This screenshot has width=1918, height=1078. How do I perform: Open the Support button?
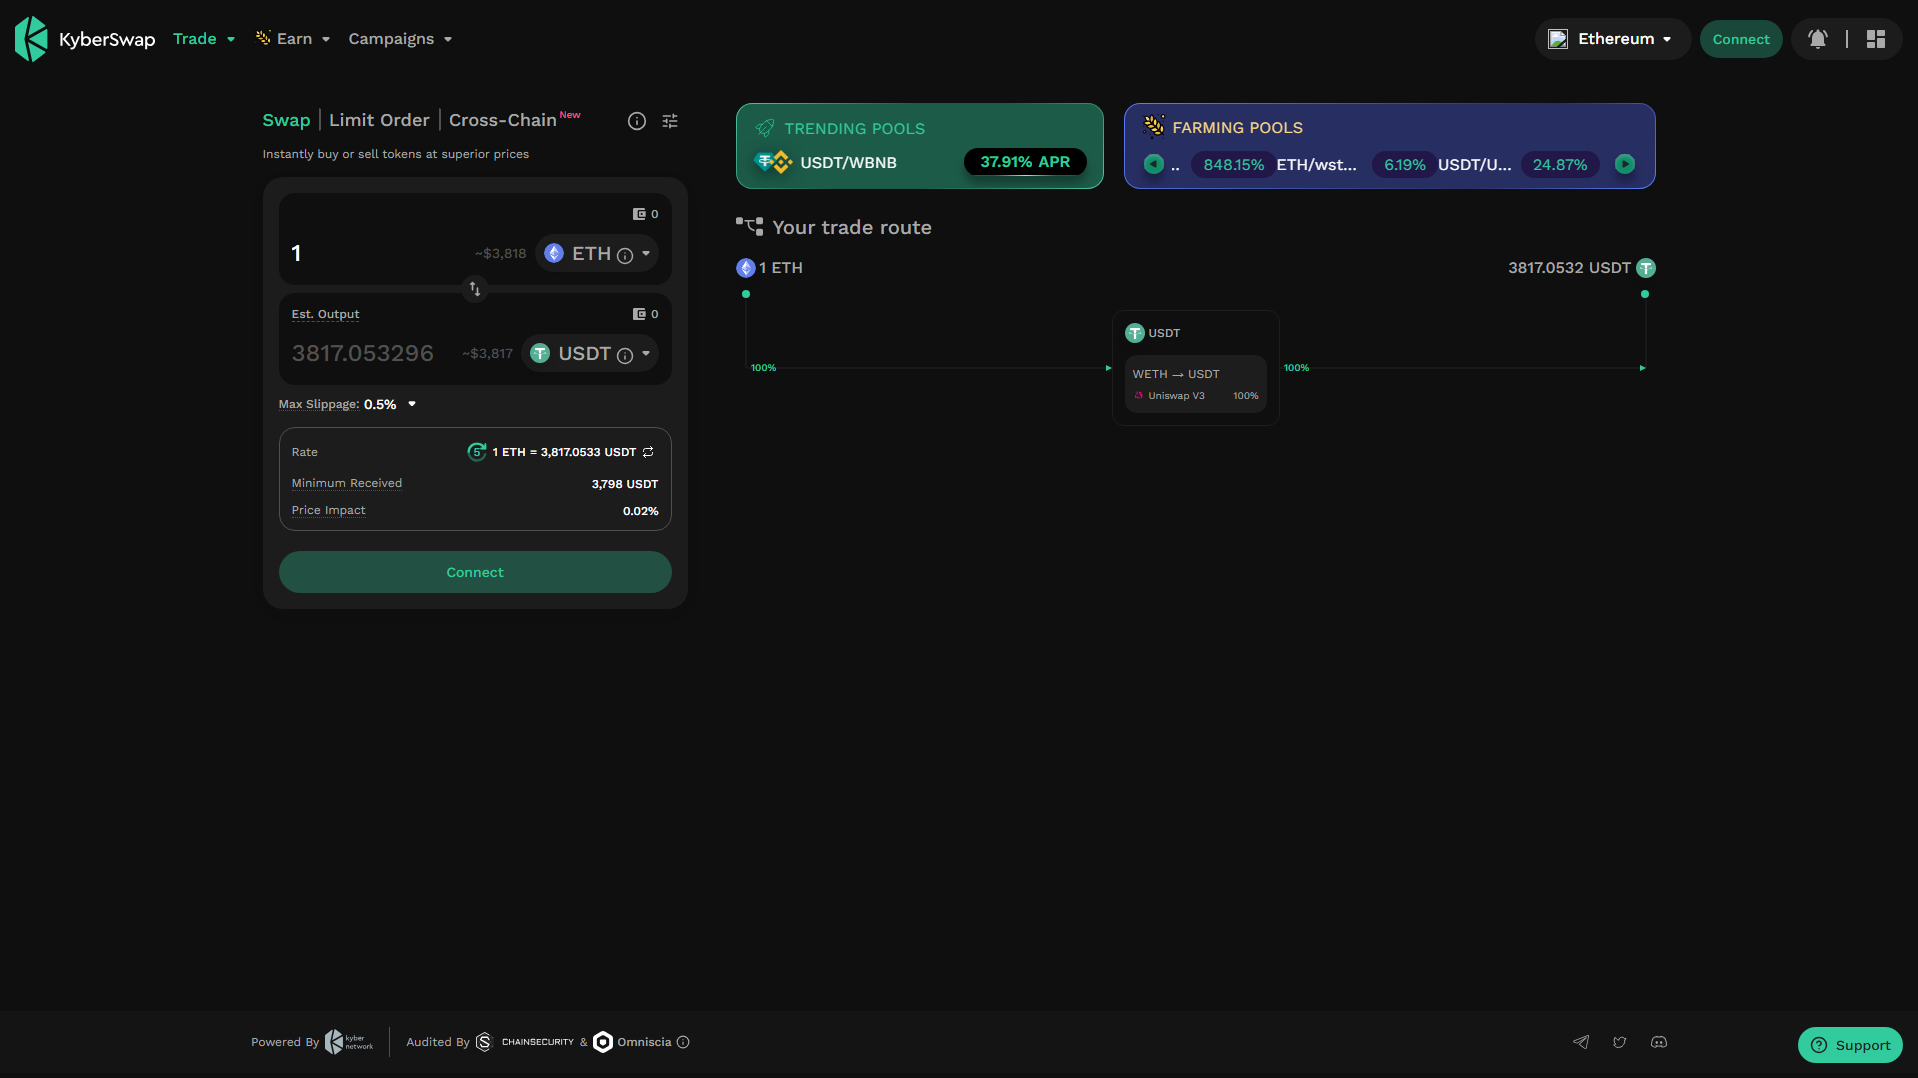(x=1850, y=1045)
